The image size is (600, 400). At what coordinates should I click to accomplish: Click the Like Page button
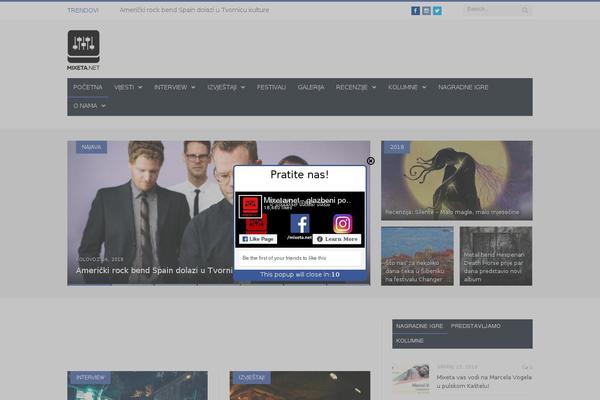(x=258, y=239)
